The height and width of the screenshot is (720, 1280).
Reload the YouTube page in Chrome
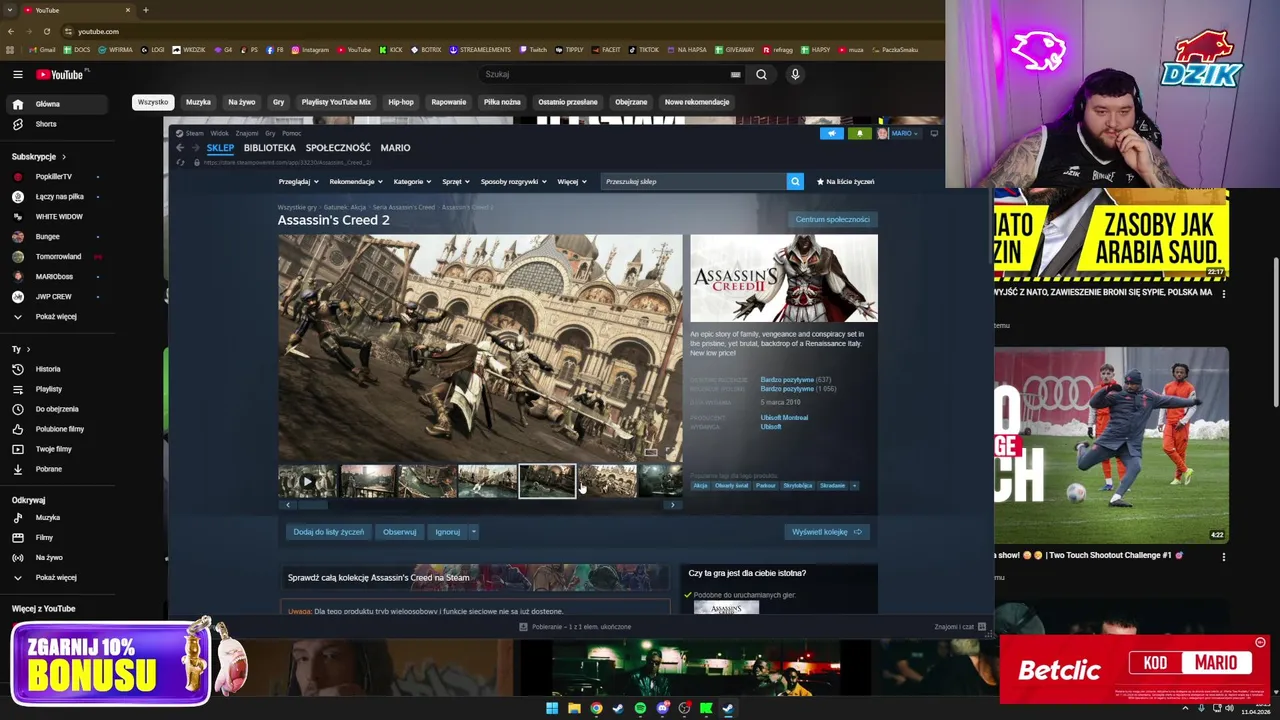click(x=46, y=31)
